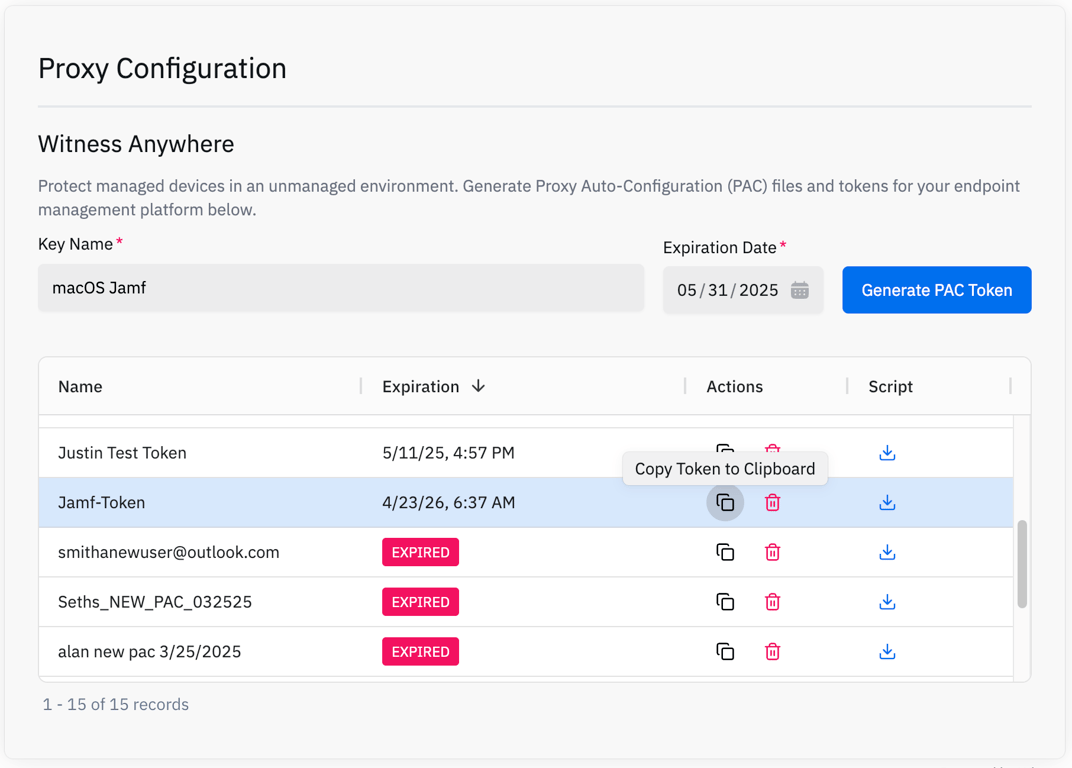Click the Name column header

click(80, 387)
